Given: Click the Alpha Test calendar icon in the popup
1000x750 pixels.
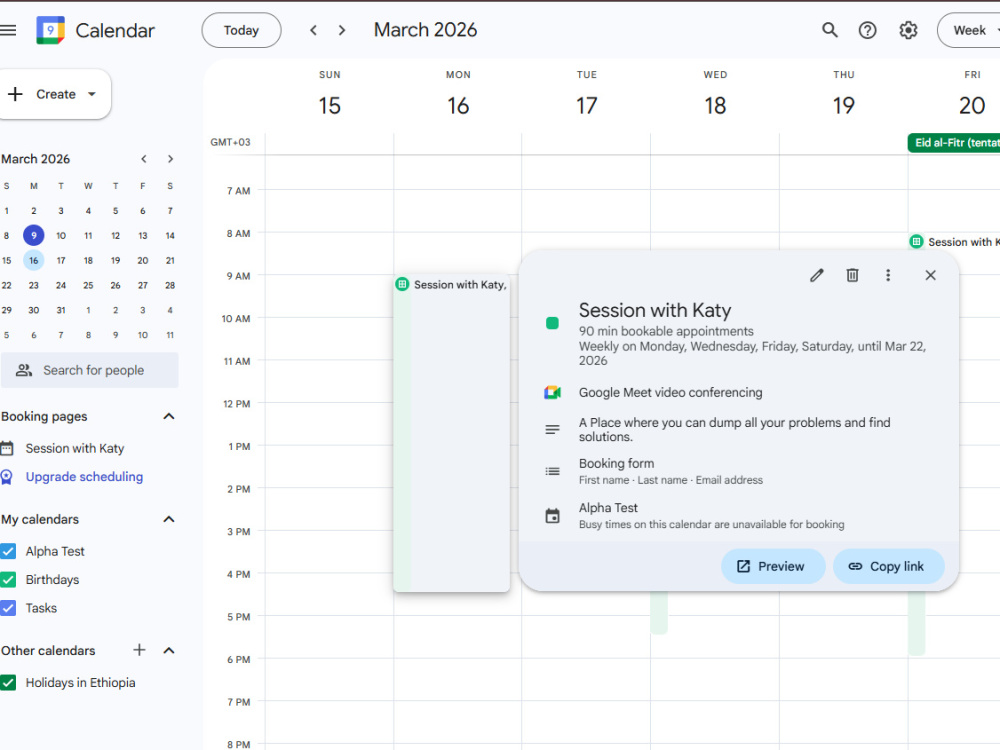Looking at the screenshot, I should [x=552, y=515].
